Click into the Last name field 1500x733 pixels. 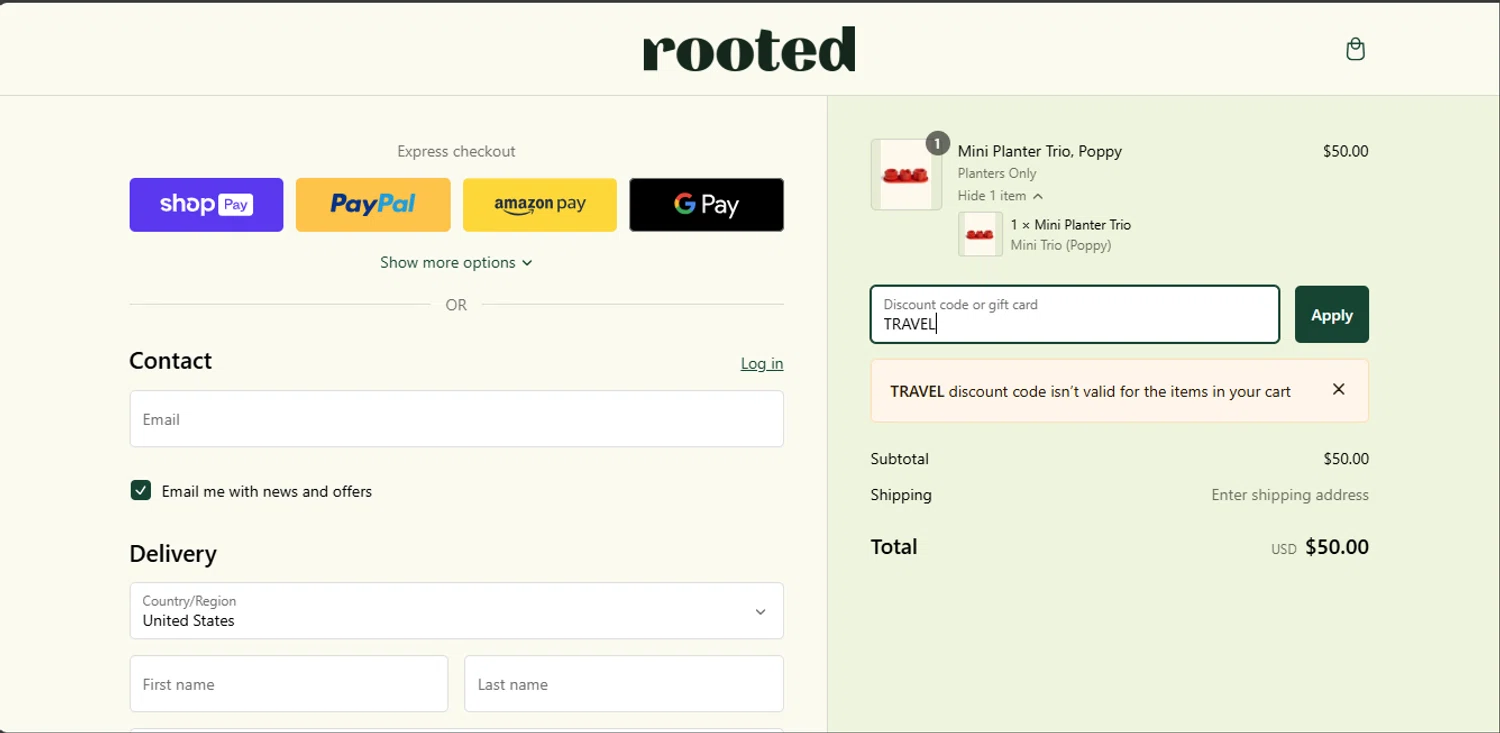point(624,684)
